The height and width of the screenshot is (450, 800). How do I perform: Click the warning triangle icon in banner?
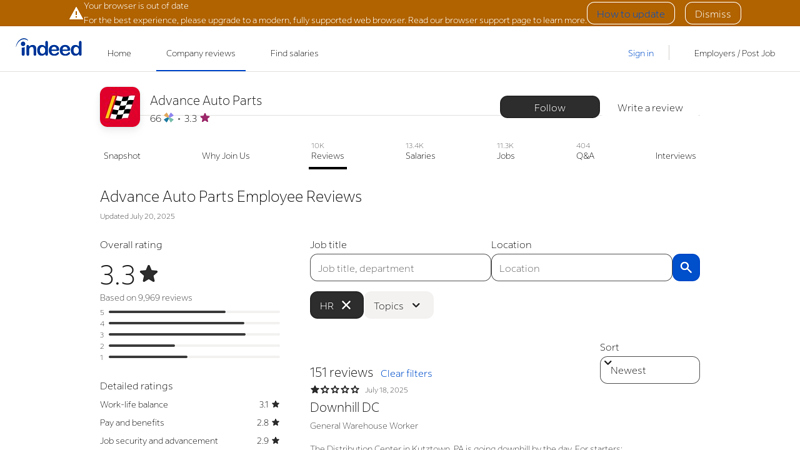(x=76, y=14)
